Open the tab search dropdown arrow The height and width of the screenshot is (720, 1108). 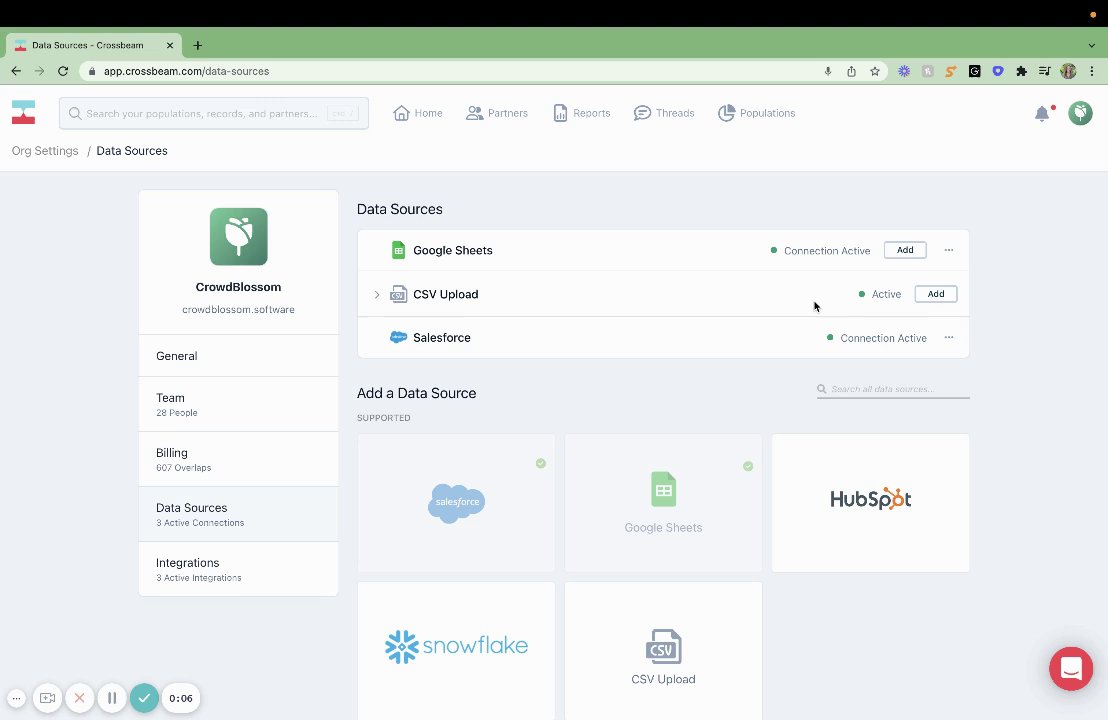point(1092,45)
